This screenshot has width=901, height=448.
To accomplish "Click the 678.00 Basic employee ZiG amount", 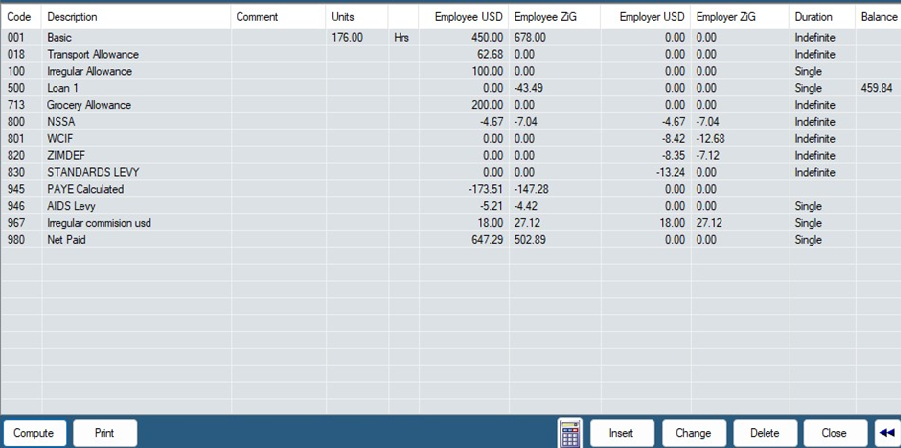I will tap(530, 38).
